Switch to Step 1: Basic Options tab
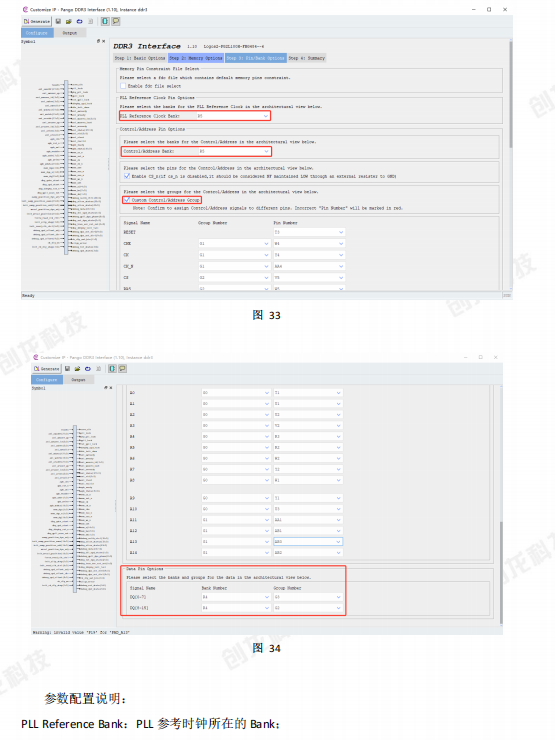Screen dimensions: 555x740 [140, 58]
